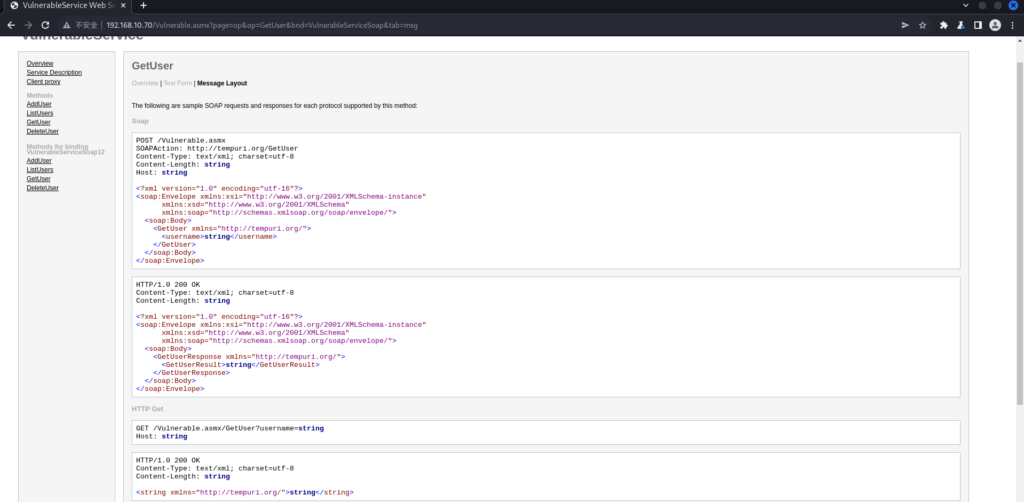Image resolution: width=1024 pixels, height=502 pixels.
Task: Go back to the previous page
Action: coord(11,25)
